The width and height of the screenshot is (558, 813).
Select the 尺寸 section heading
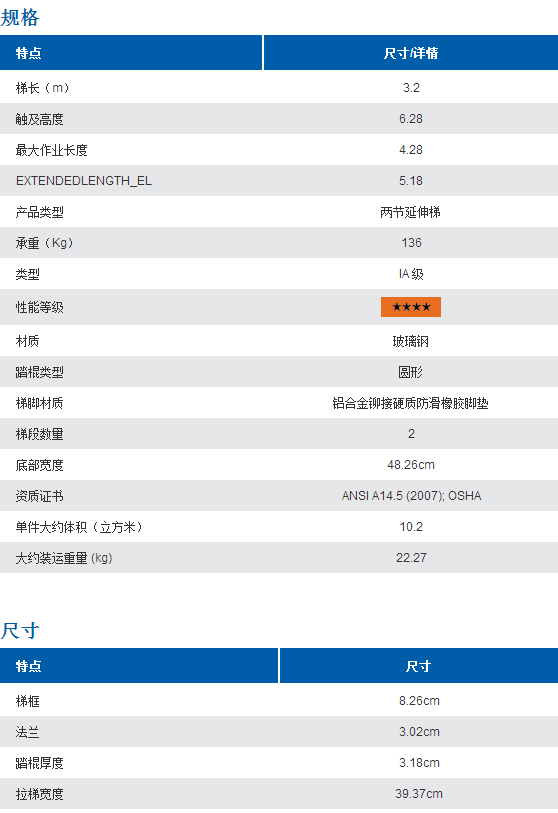[20, 630]
